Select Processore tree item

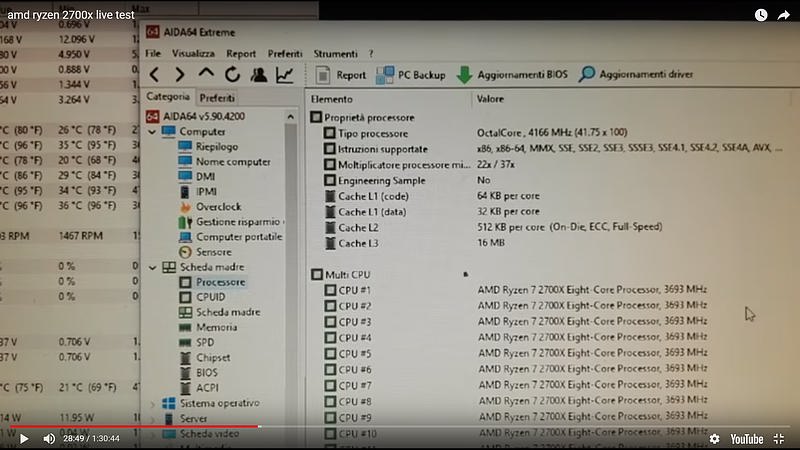212,282
